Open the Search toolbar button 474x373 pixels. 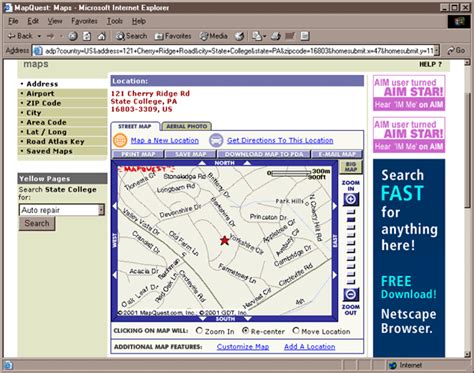(x=131, y=36)
